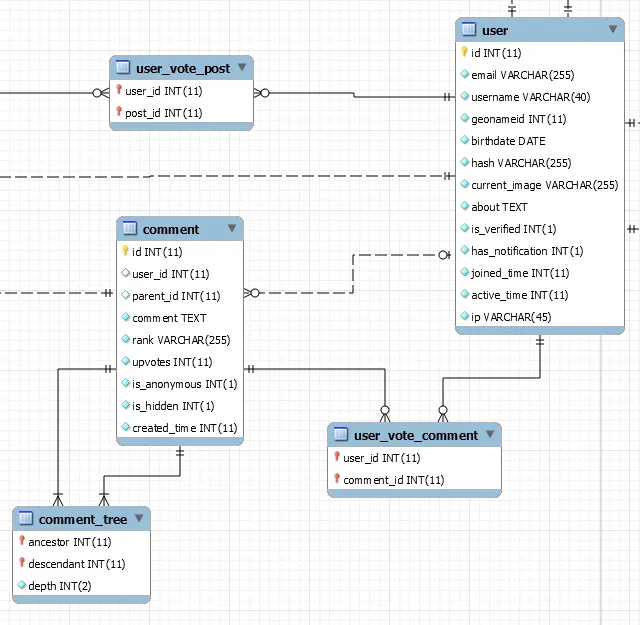Screen dimensions: 640x625
Task: Collapse the user_vote_post table arrow
Action: pos(242,67)
